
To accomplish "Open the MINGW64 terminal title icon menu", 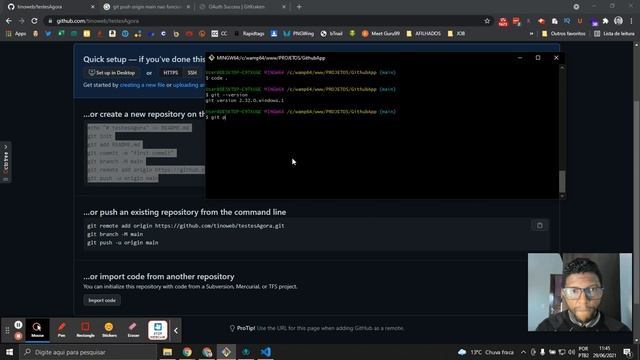I will (211, 58).
